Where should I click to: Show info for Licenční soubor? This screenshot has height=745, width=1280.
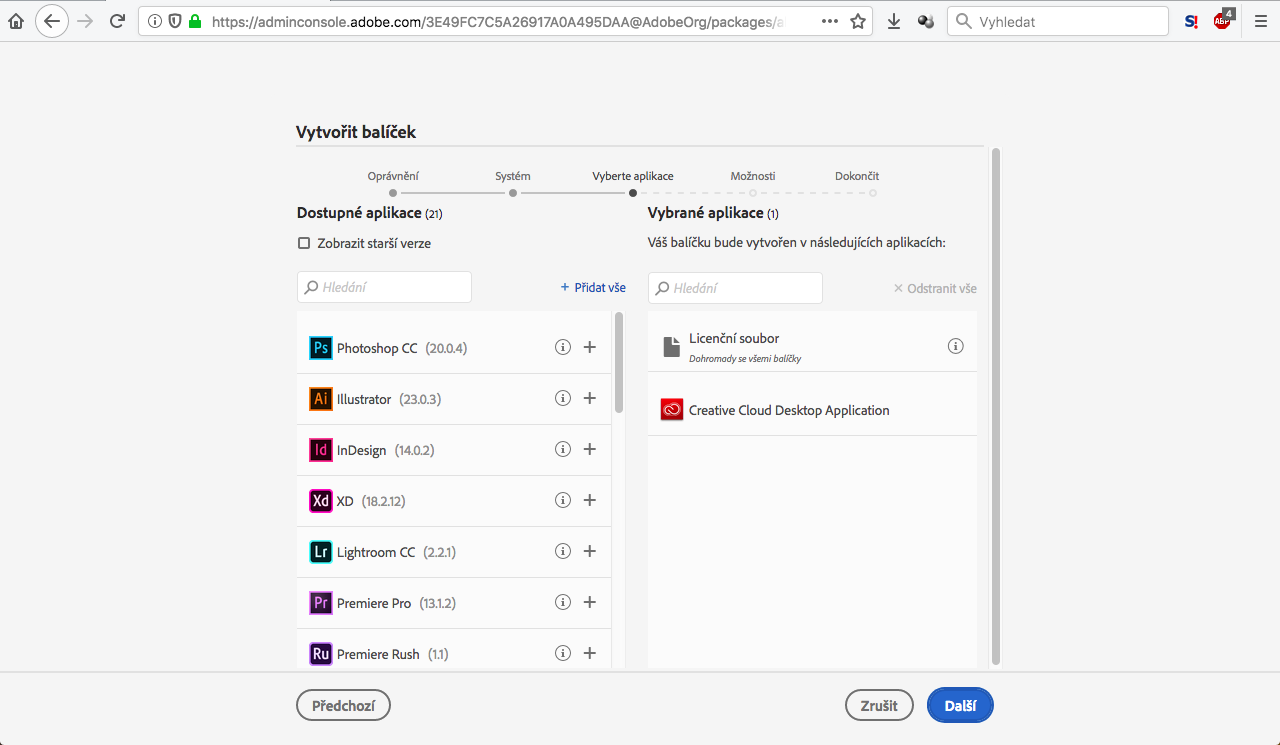[956, 346]
